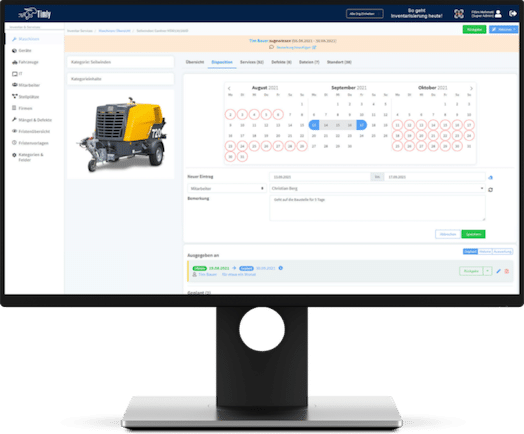
Task: Click the Timly logo
Action: click(x=35, y=14)
